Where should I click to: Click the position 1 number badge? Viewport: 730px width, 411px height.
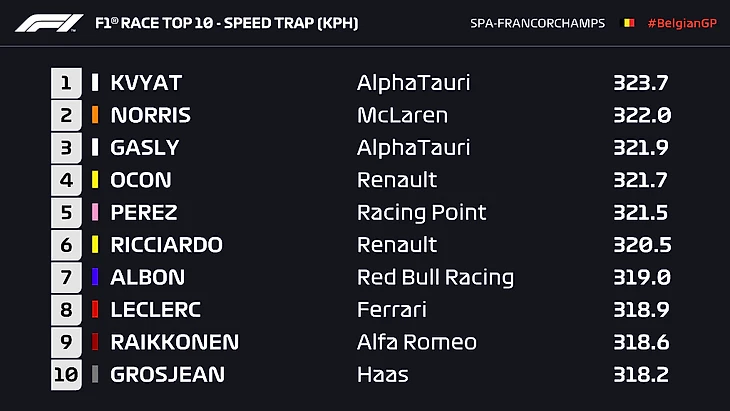click(66, 83)
